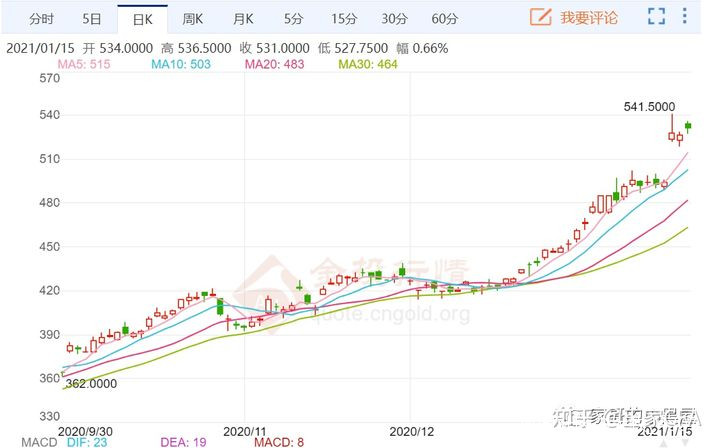
Task: Click the 2020/11 axis date label
Action: [245, 431]
